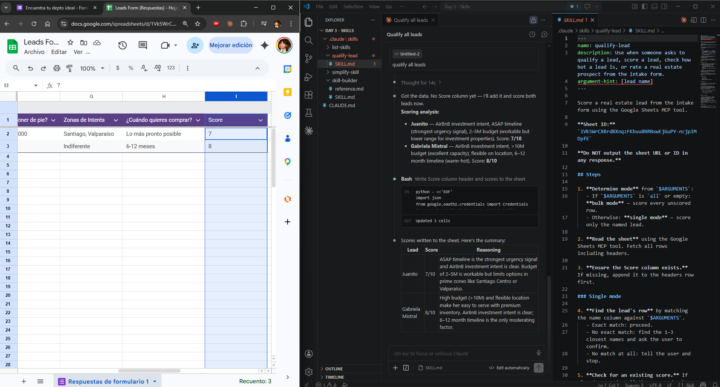Open version history clock icon in Sheets
Screen dimensions: 720x387
point(122,45)
